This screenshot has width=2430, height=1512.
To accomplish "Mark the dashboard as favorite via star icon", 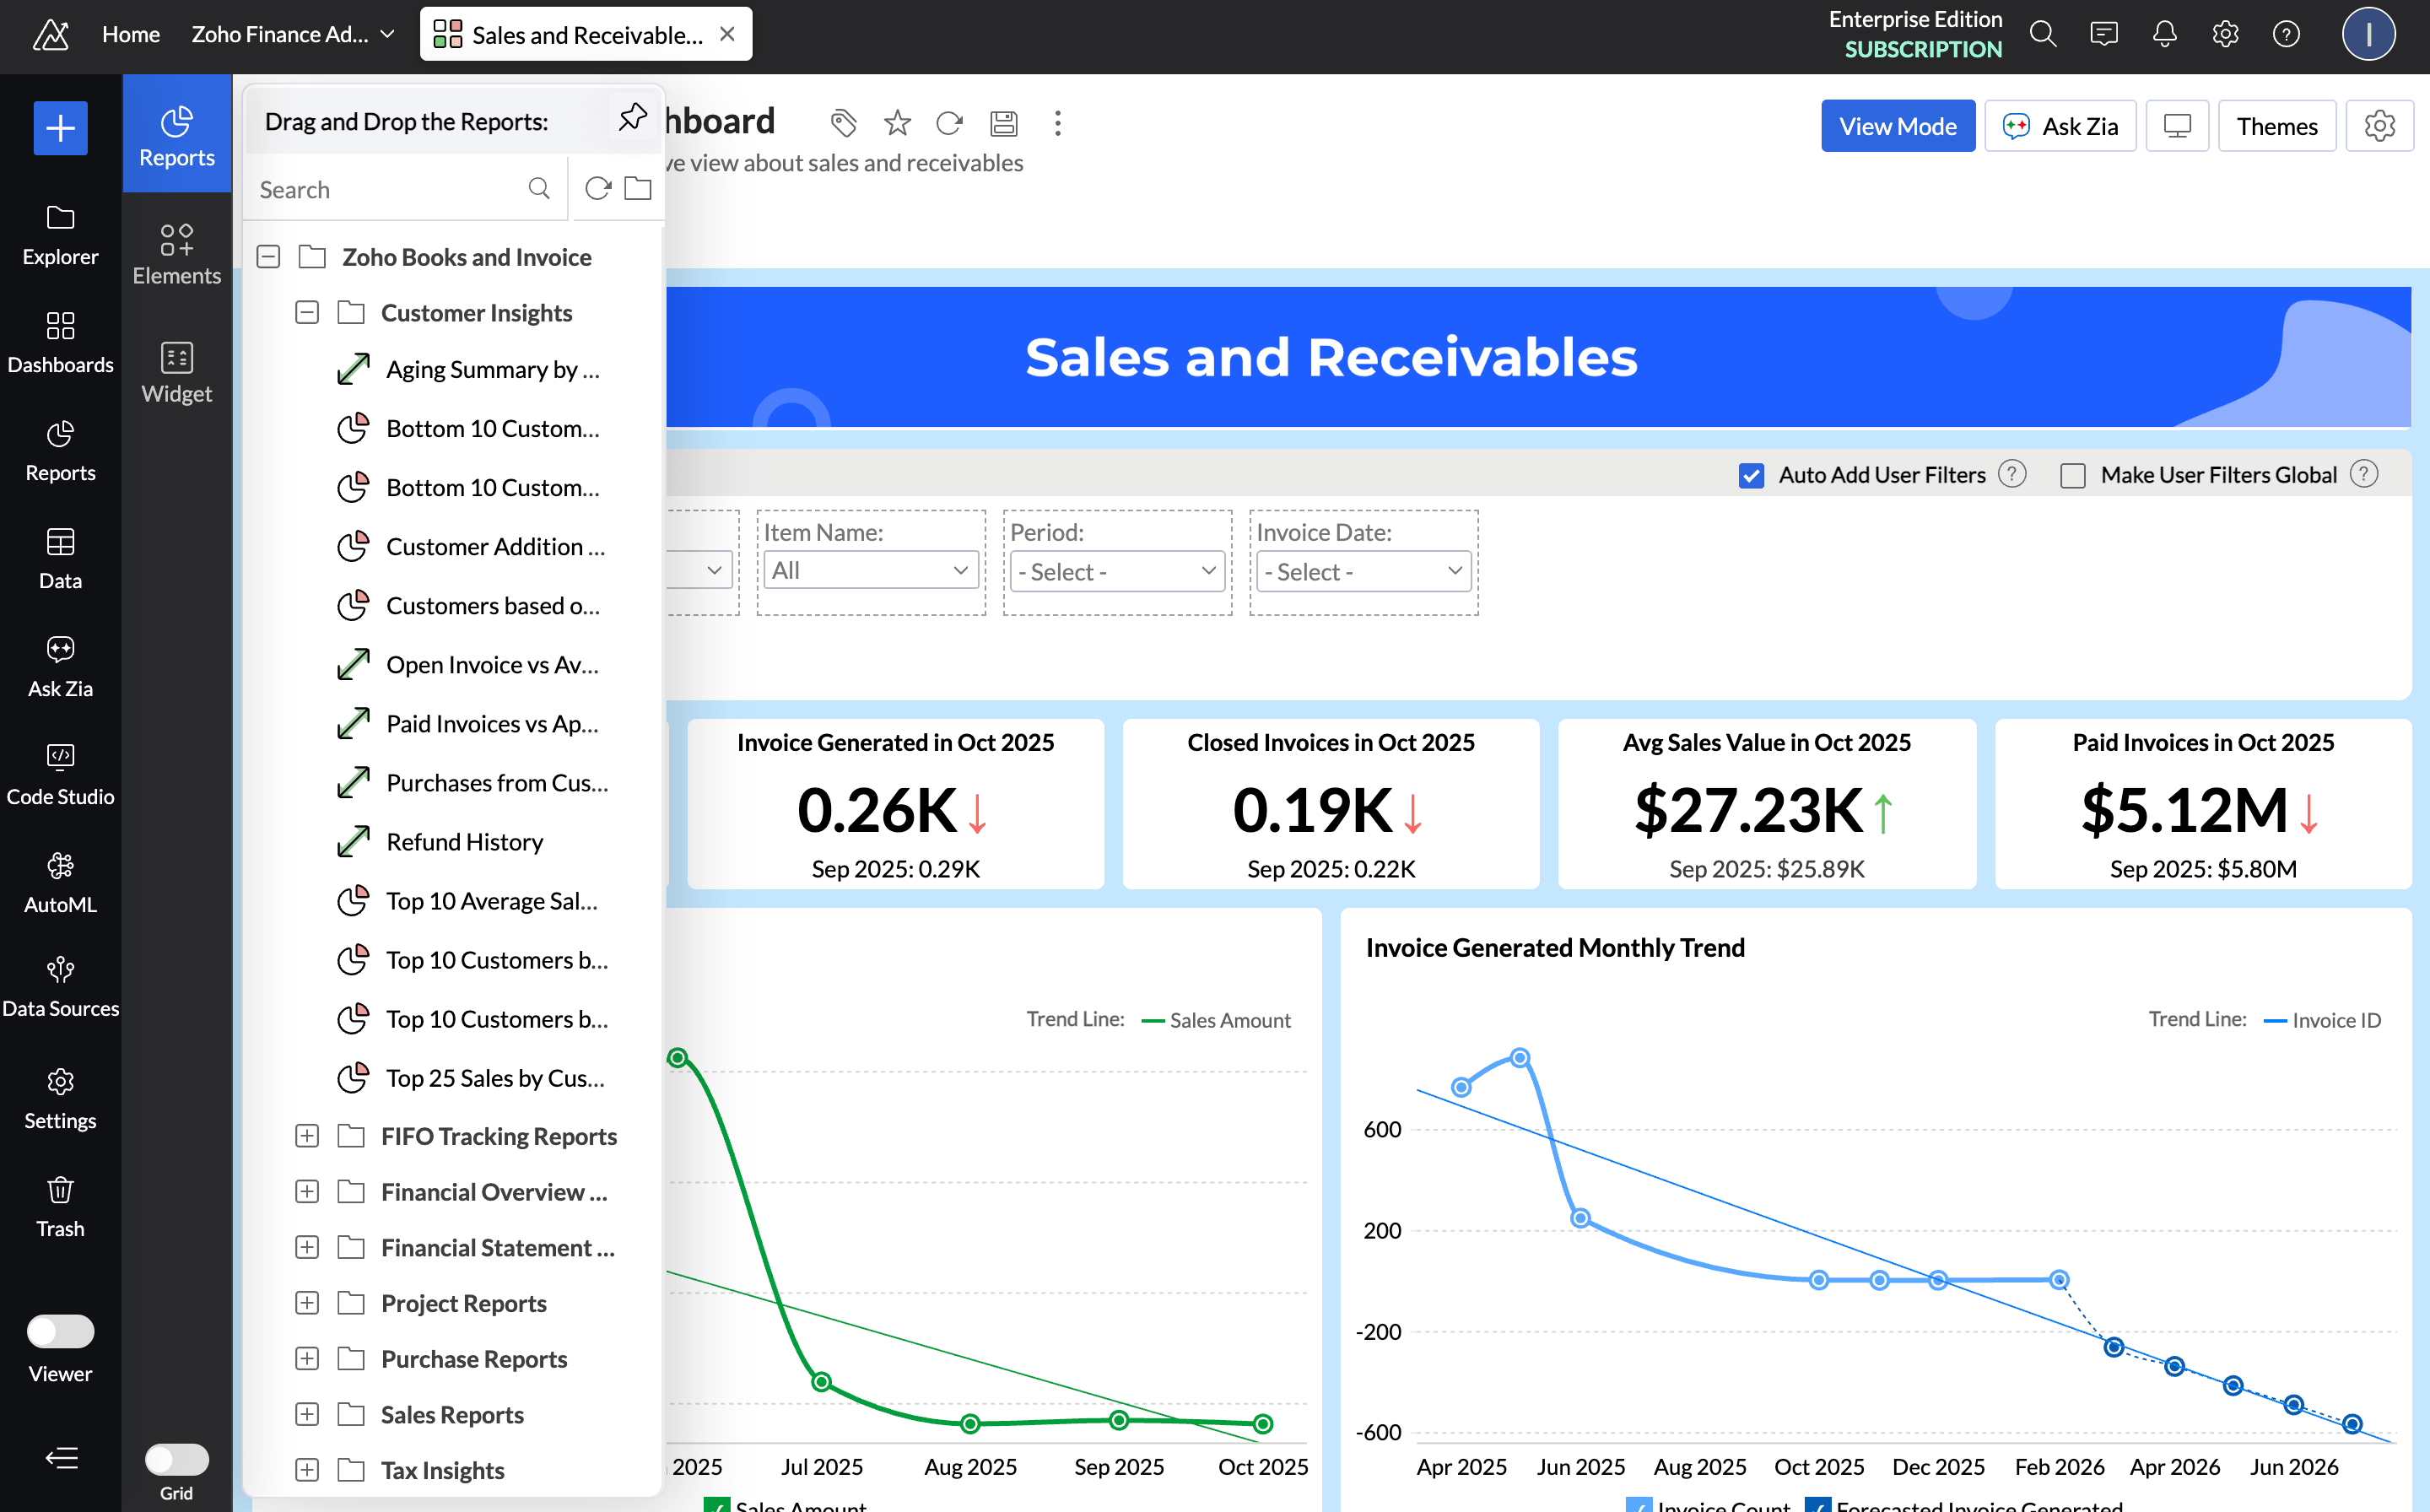I will pyautogui.click(x=896, y=123).
